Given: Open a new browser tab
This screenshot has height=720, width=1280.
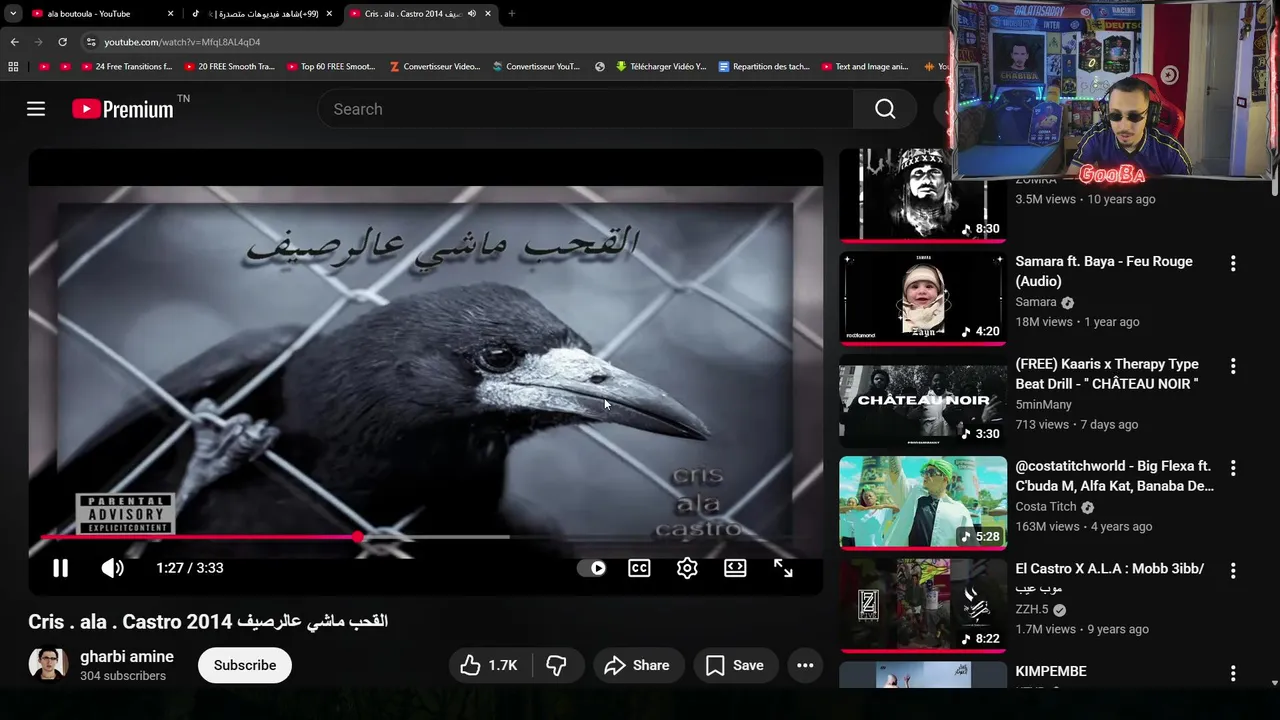Looking at the screenshot, I should [x=512, y=14].
